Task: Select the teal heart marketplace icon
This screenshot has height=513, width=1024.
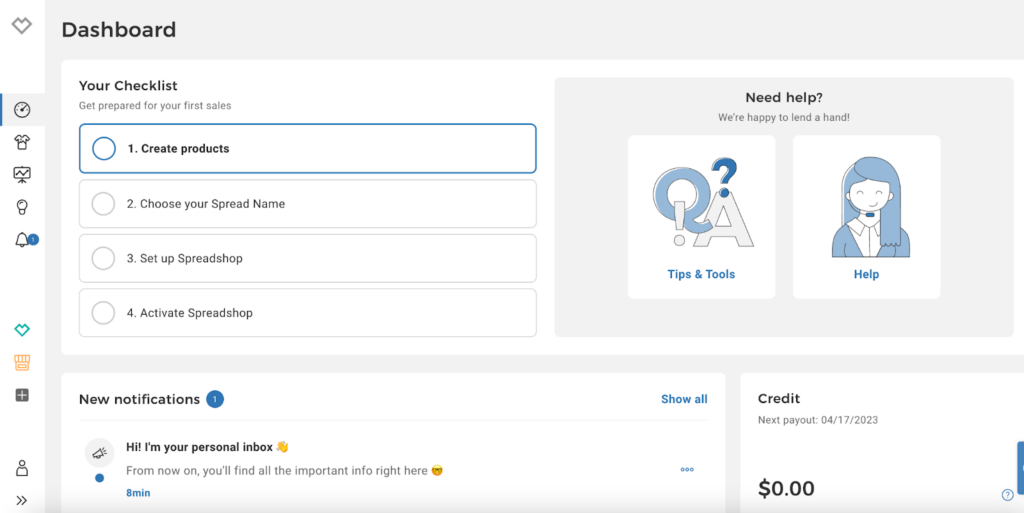Action: pyautogui.click(x=22, y=330)
